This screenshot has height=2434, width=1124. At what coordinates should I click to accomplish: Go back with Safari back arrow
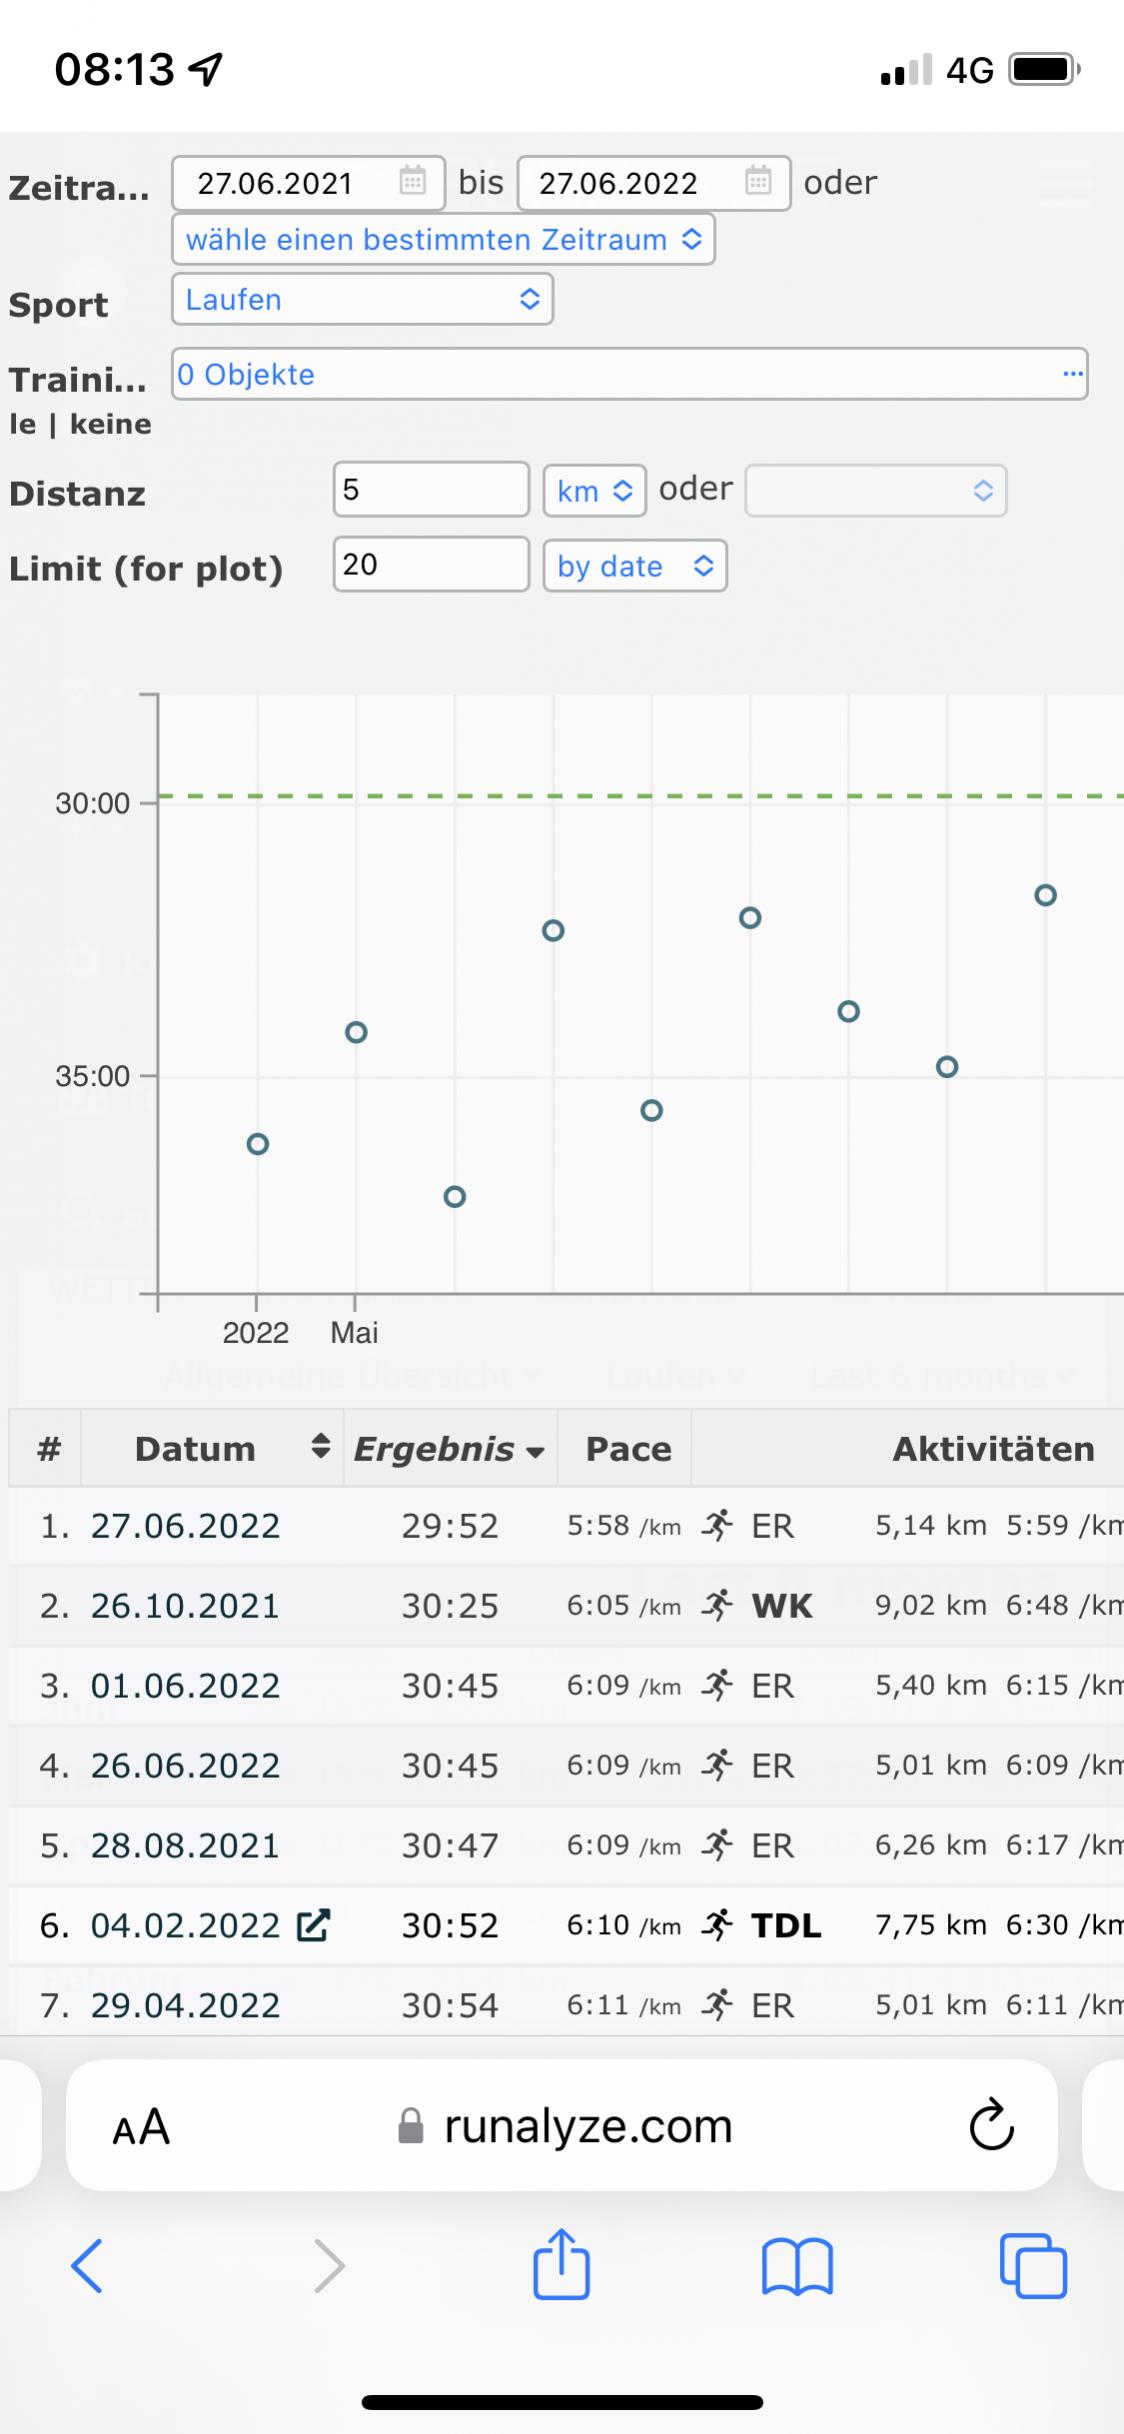click(x=87, y=2265)
